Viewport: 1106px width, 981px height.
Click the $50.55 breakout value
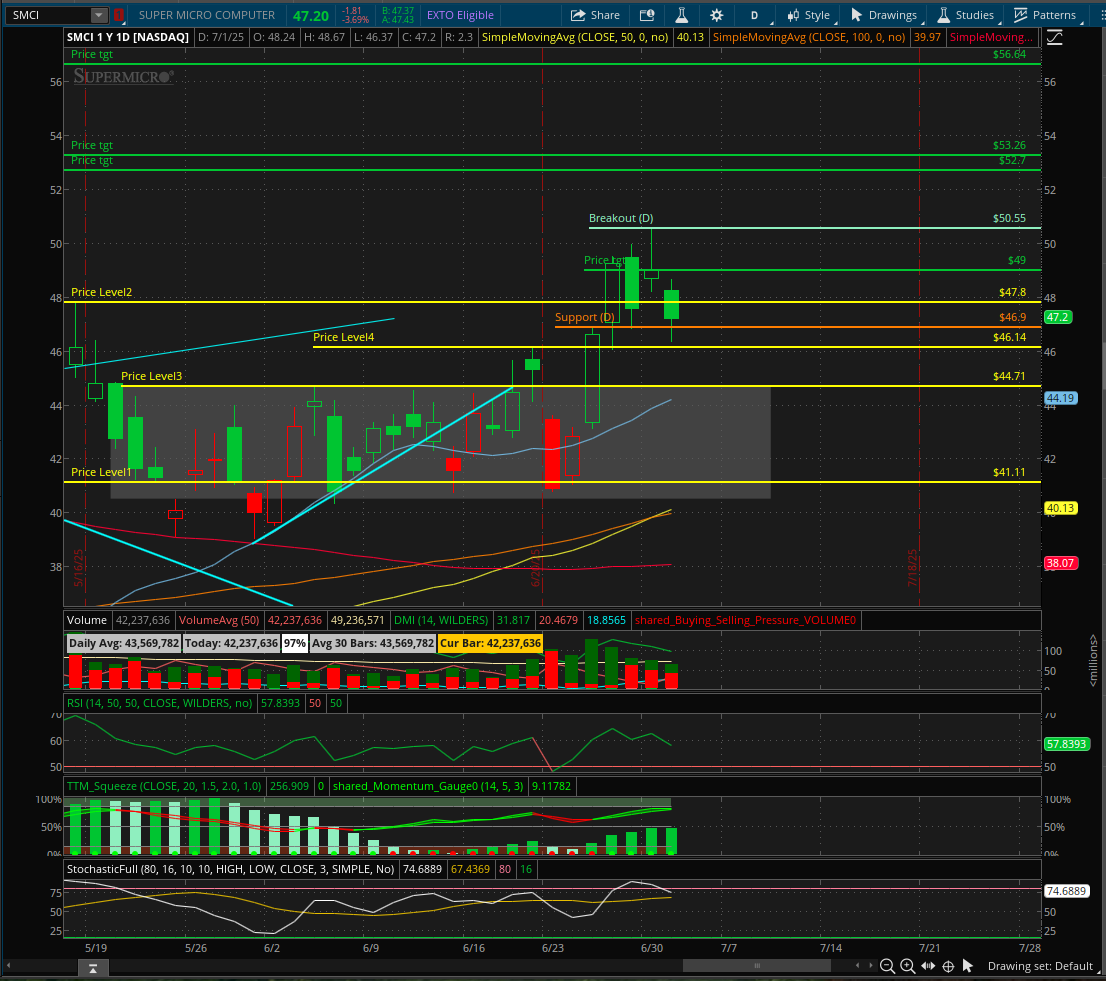(1009, 219)
